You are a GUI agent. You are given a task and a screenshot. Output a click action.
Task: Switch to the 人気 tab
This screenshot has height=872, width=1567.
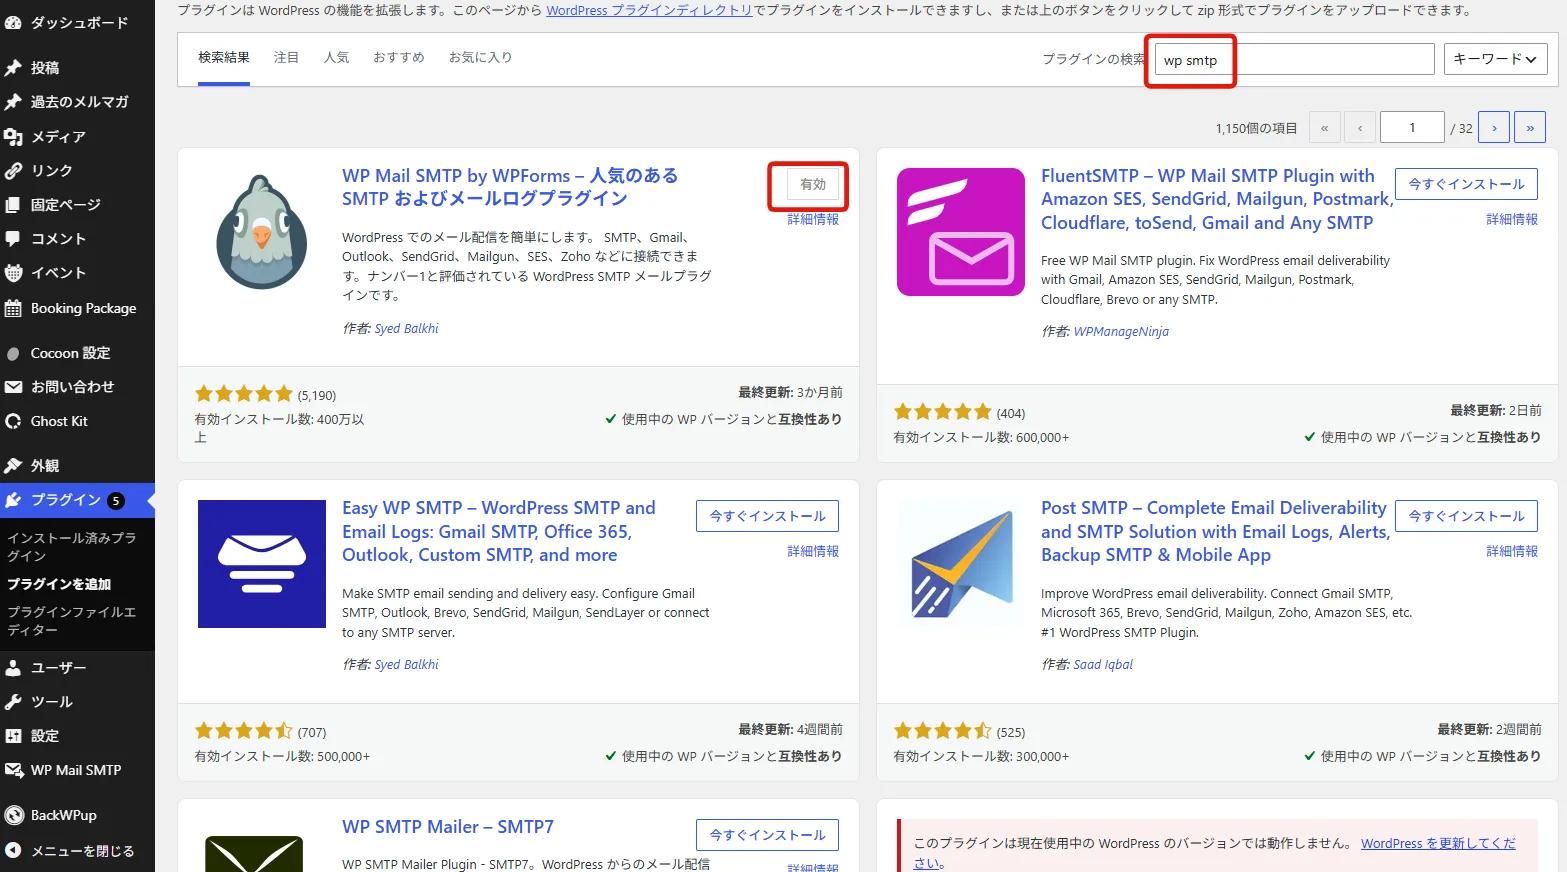tap(337, 58)
